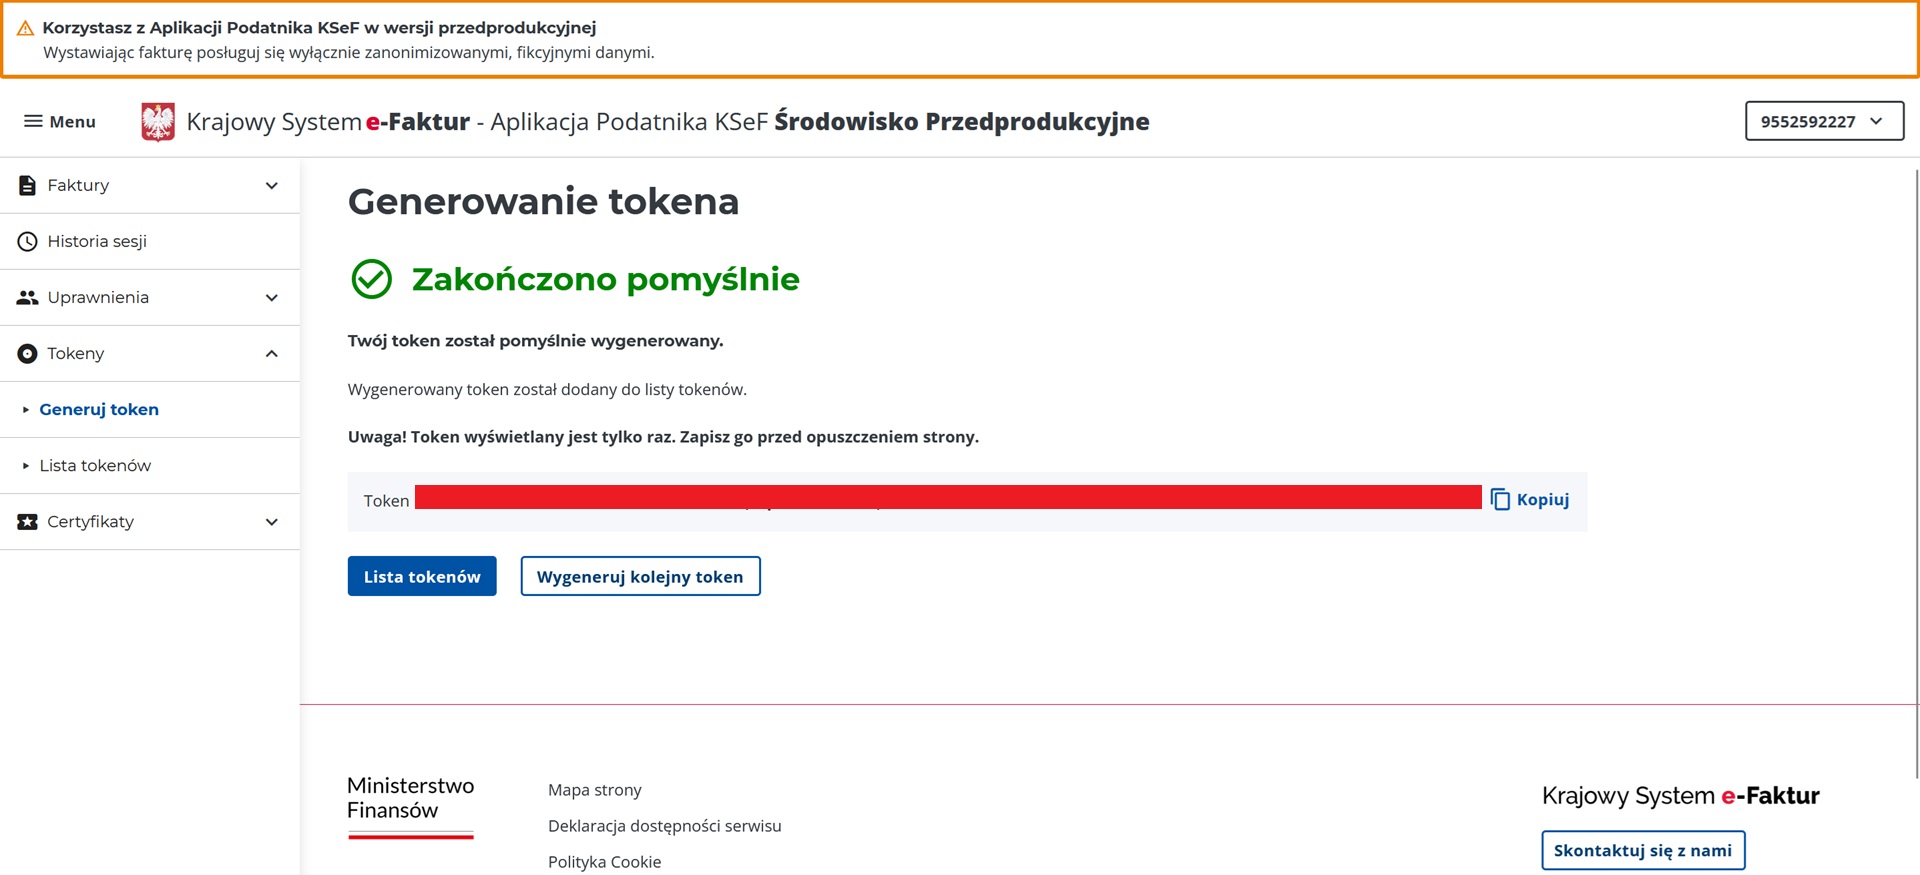Click the Polish eagle KSeF logo
The height and width of the screenshot is (875, 1920).
point(158,121)
